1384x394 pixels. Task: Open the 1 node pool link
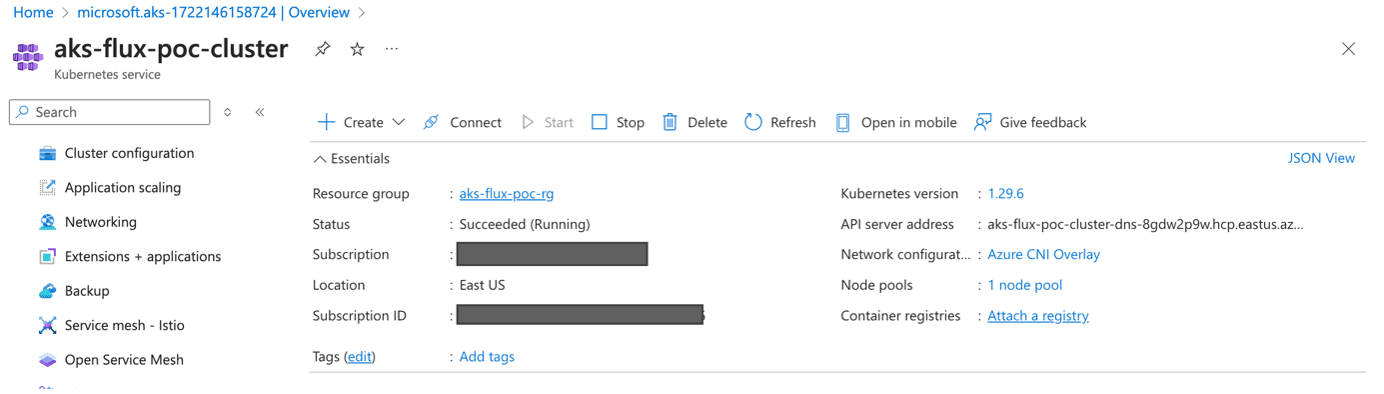[1025, 285]
